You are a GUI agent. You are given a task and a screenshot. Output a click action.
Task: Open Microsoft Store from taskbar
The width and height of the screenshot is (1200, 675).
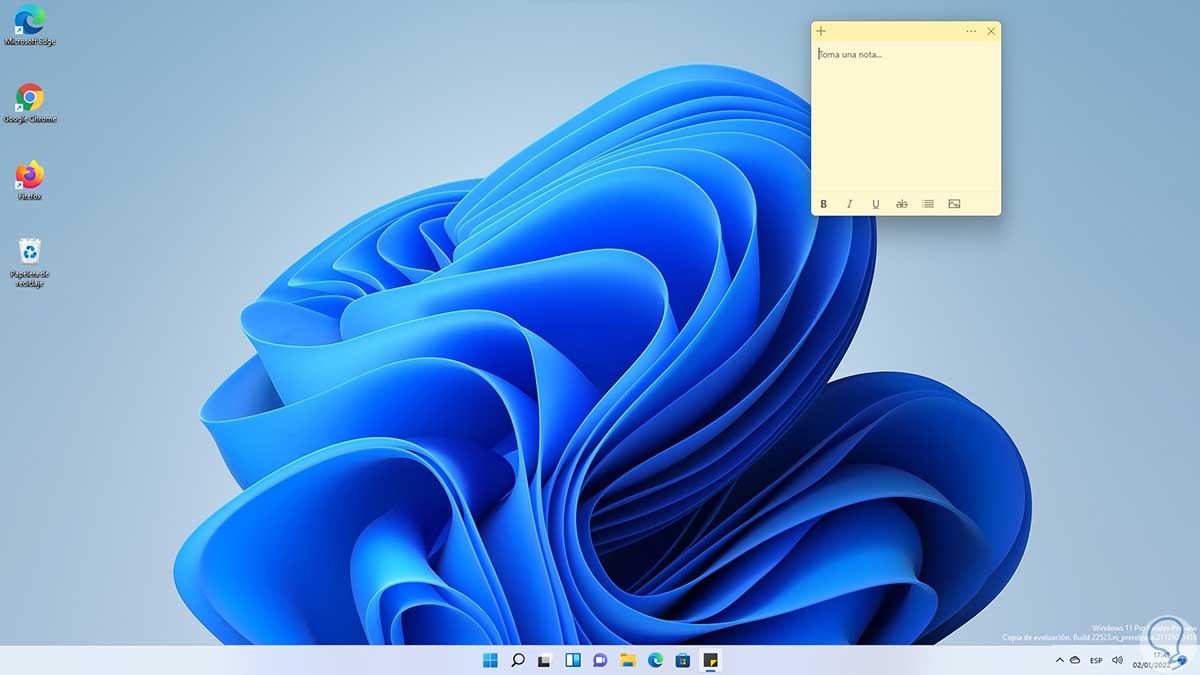point(683,660)
